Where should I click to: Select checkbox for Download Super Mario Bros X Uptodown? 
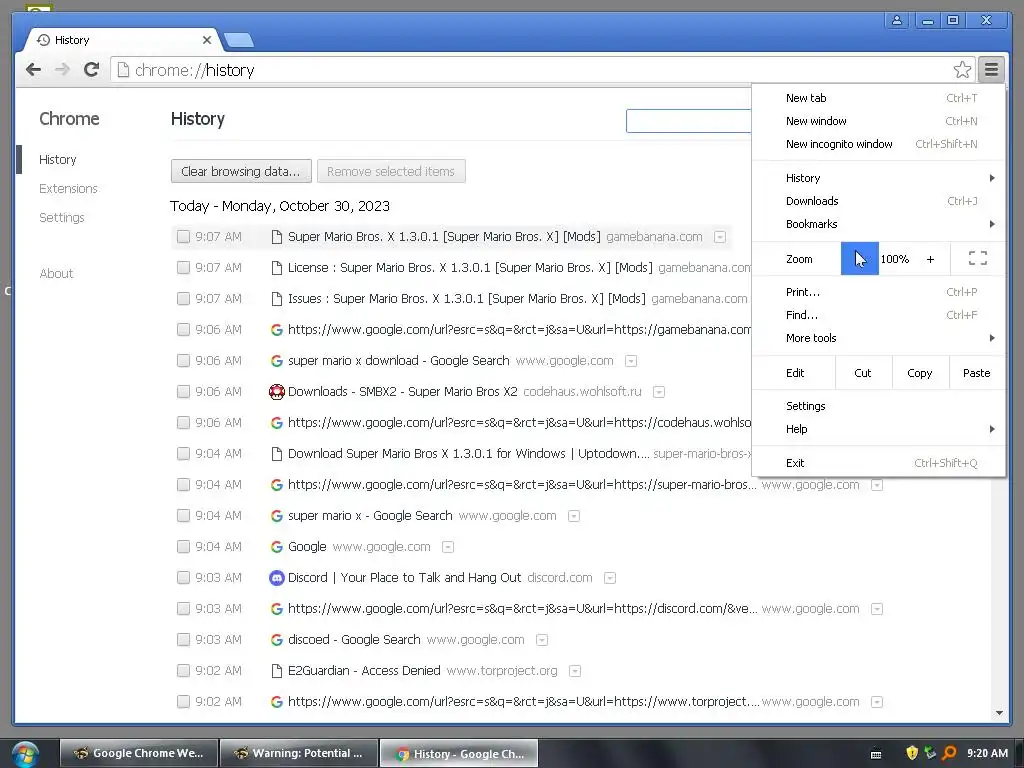pos(184,454)
